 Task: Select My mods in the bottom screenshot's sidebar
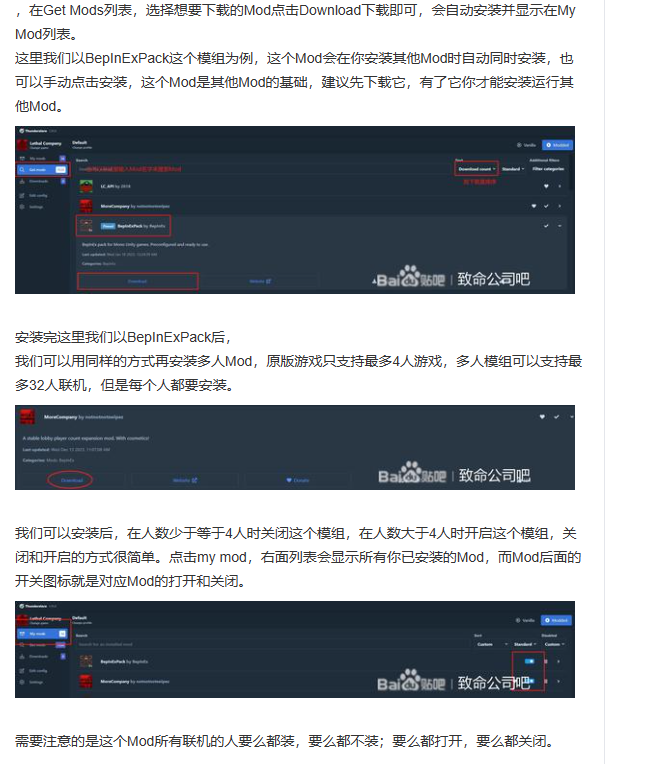point(42,634)
